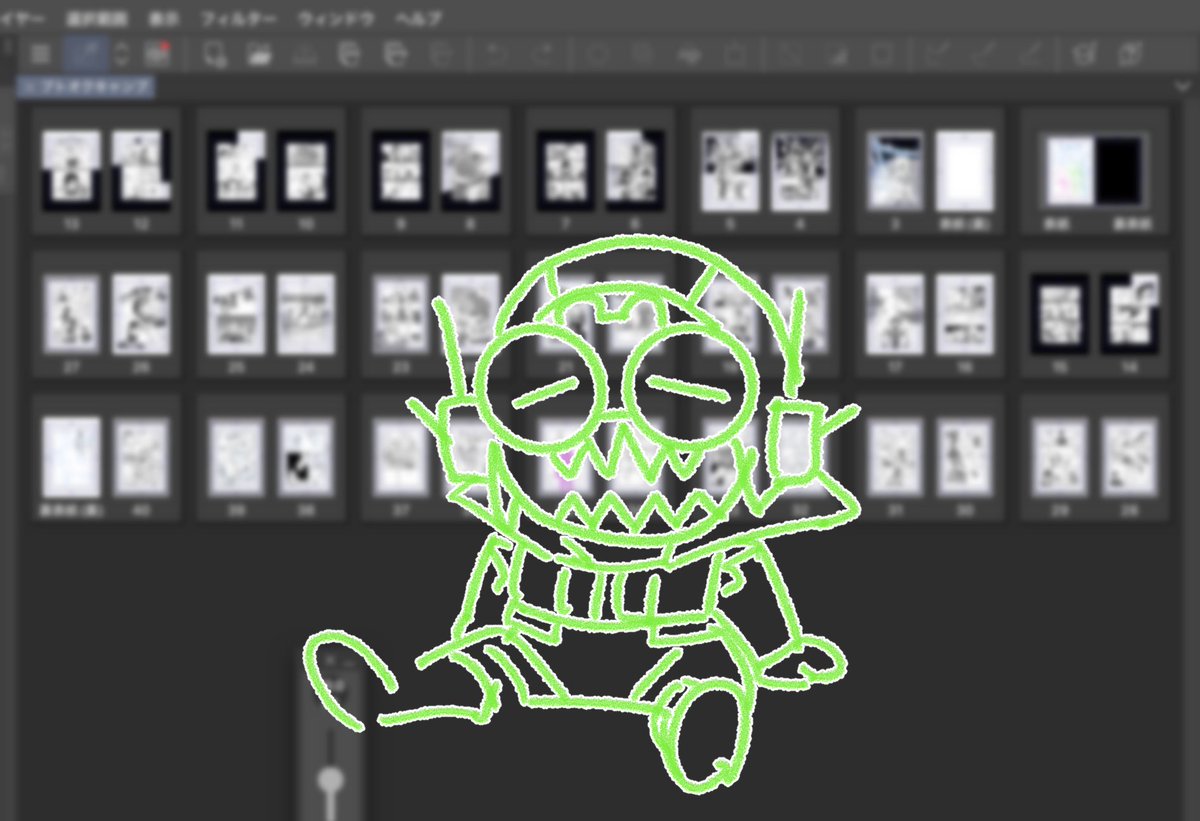Select the blank inside-front-cover page thumbnail

pos(965,172)
